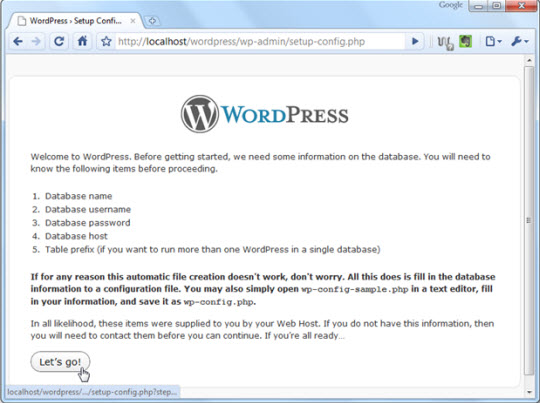The width and height of the screenshot is (540, 403).
Task: Close the WordPress Setup Config tab
Action: point(133,21)
